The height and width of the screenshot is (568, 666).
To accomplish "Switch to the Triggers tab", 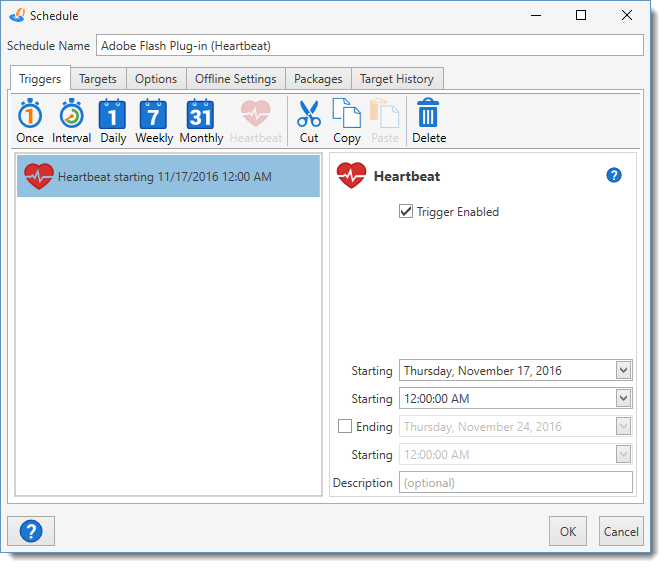I will tap(40, 79).
